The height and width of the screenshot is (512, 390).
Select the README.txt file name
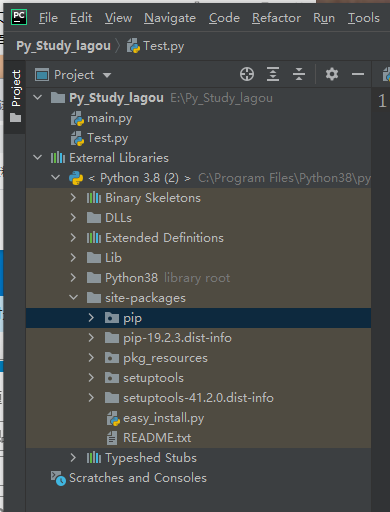point(157,438)
